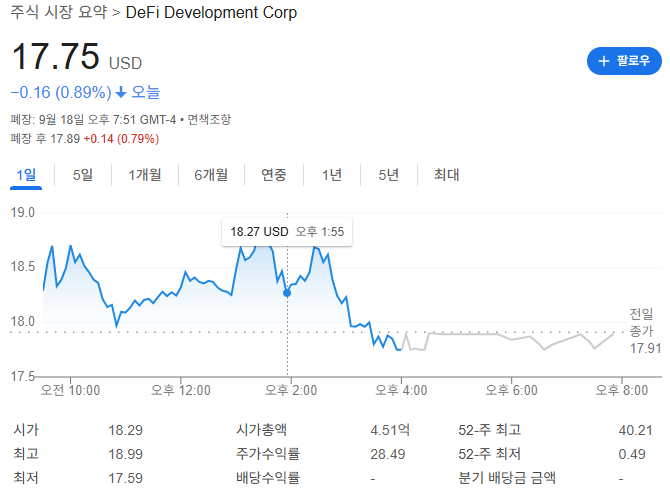
Task: Click the 시가총액 value 4.51억
Action: click(x=390, y=430)
